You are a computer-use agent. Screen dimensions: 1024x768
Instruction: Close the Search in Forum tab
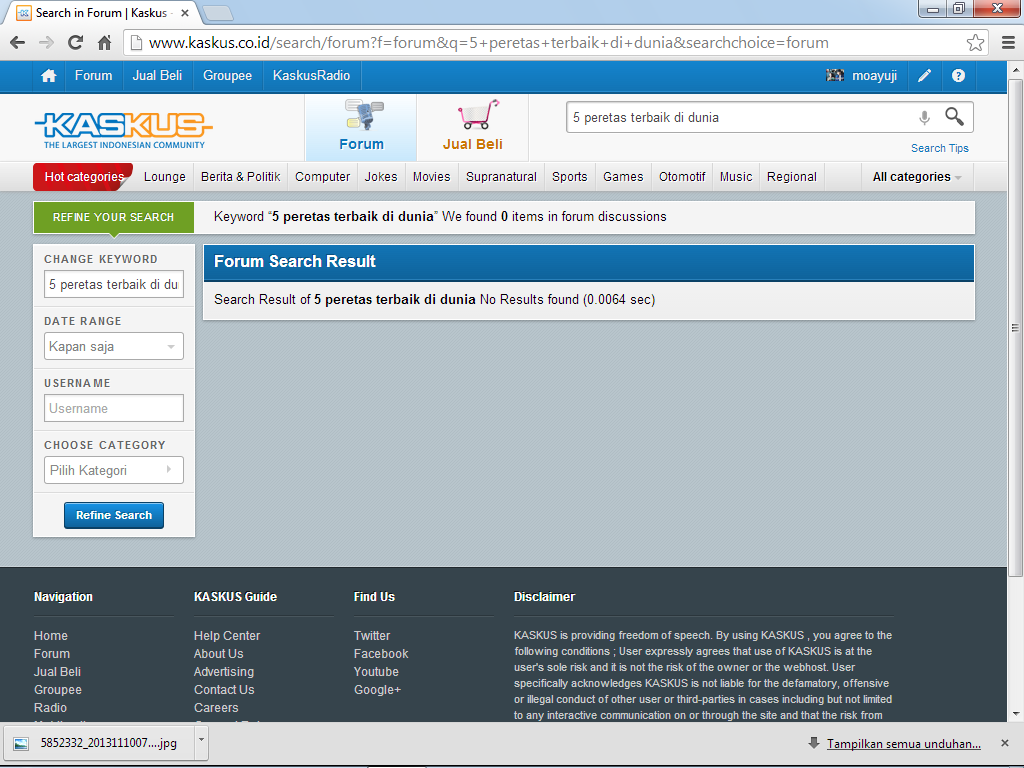tap(185, 13)
